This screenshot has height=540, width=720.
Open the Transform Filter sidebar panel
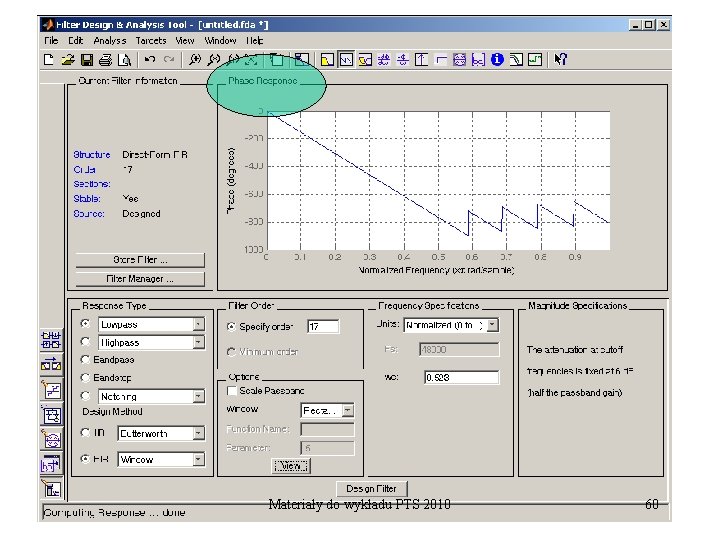click(51, 365)
